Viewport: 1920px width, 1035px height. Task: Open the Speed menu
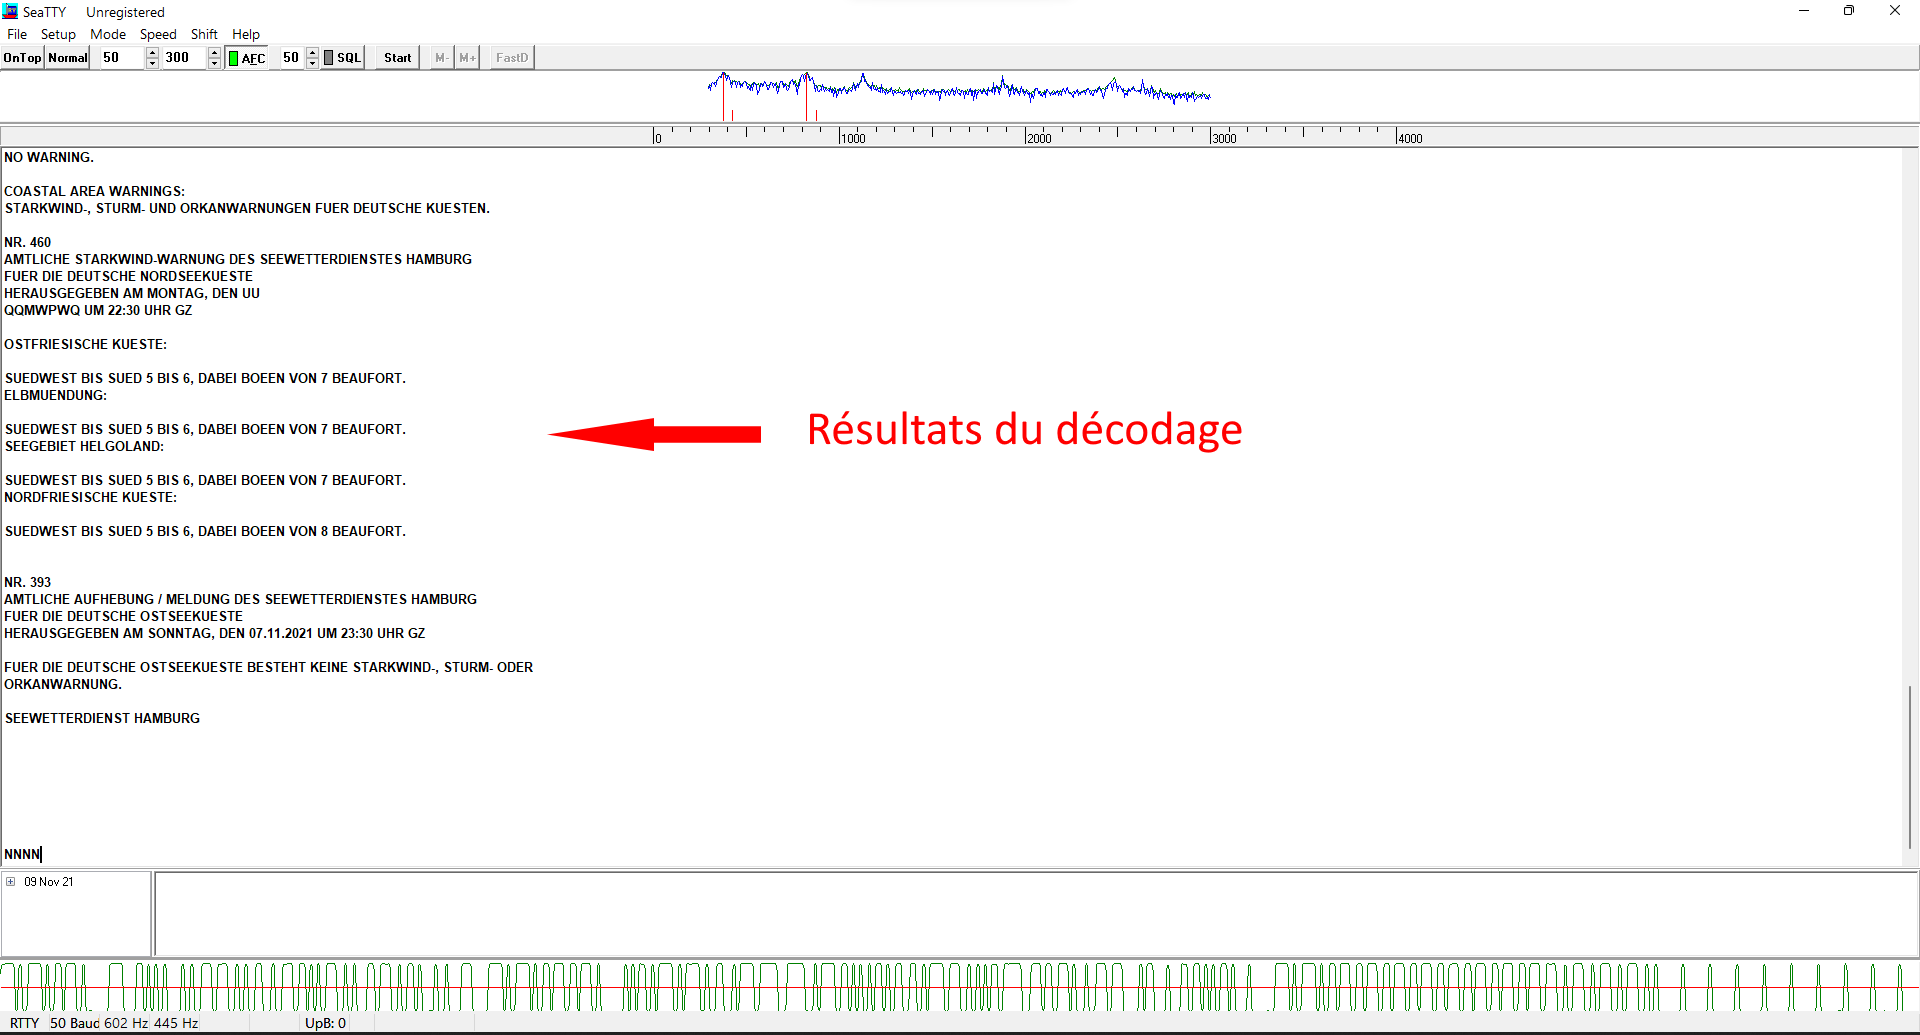pos(158,34)
